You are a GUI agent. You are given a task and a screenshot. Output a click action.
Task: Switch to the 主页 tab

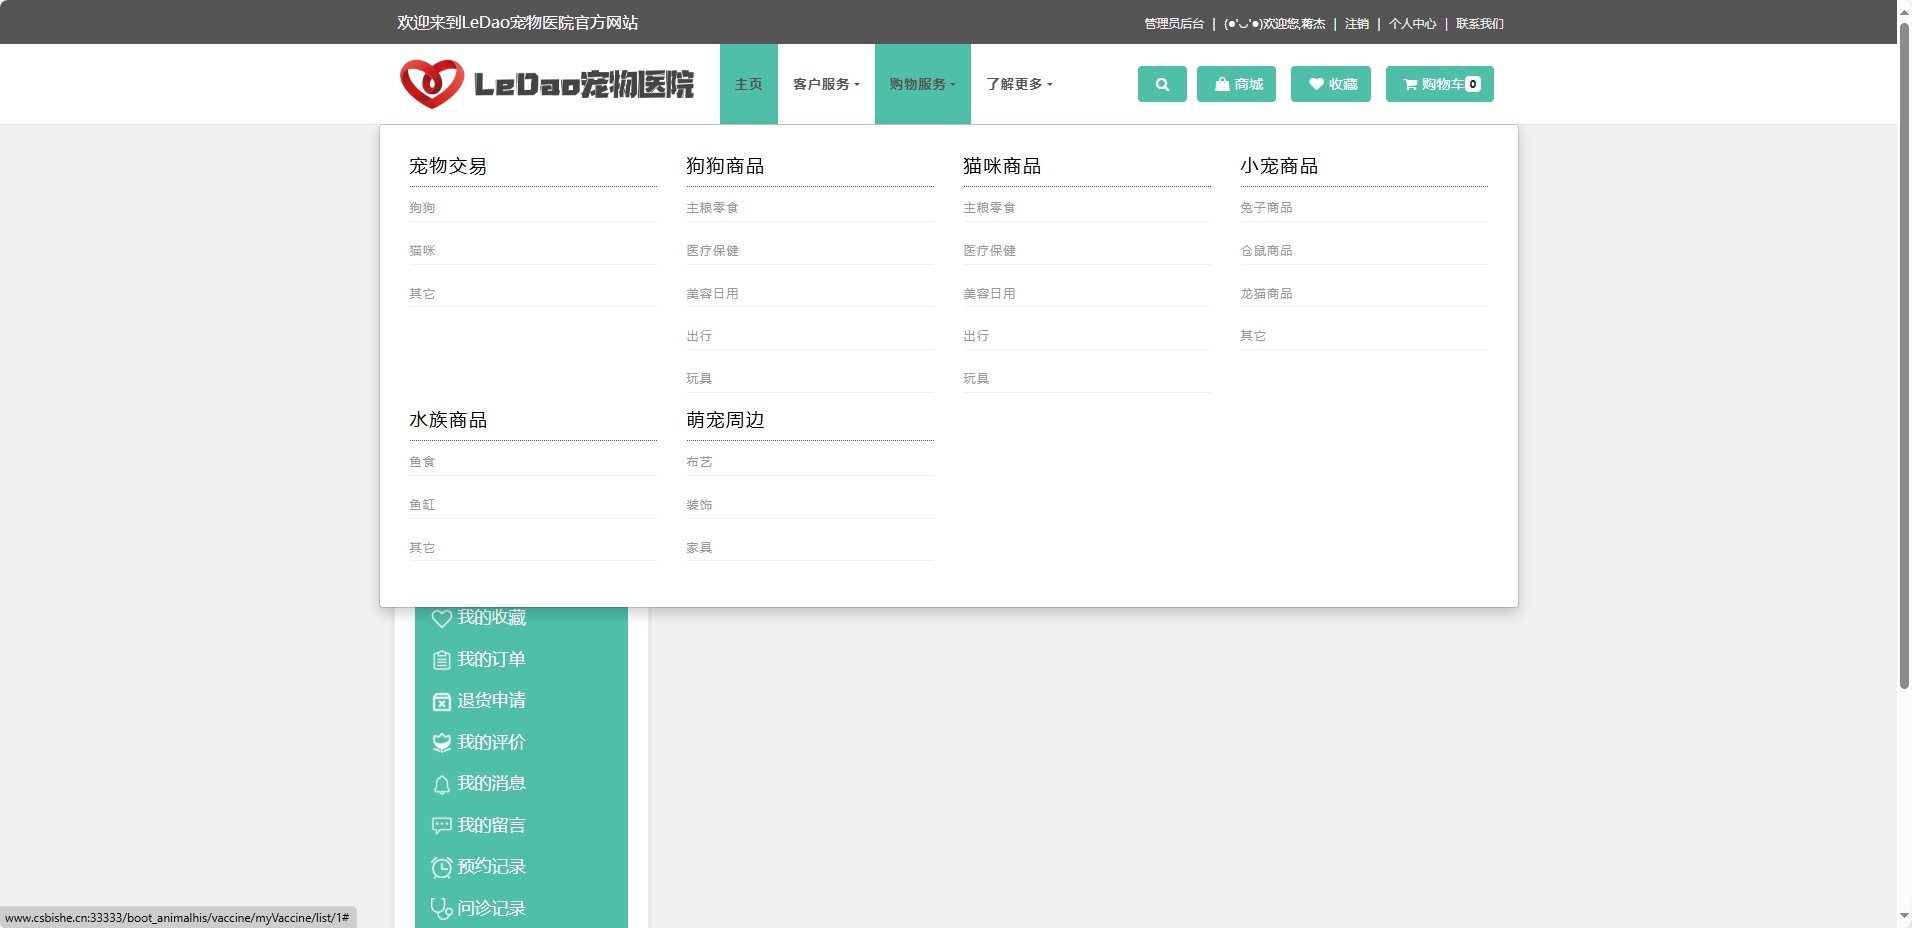(x=748, y=84)
